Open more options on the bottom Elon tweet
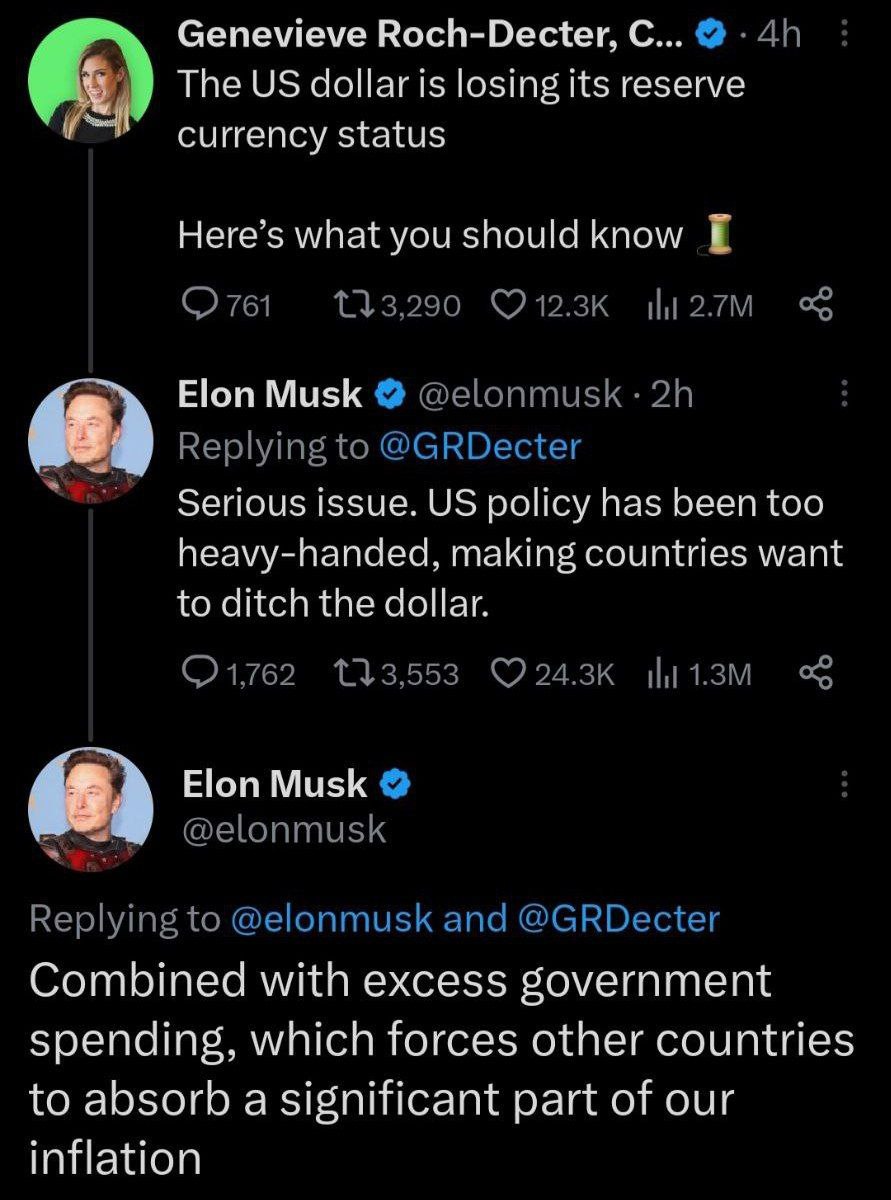Viewport: 891px width, 1200px height. [x=842, y=784]
